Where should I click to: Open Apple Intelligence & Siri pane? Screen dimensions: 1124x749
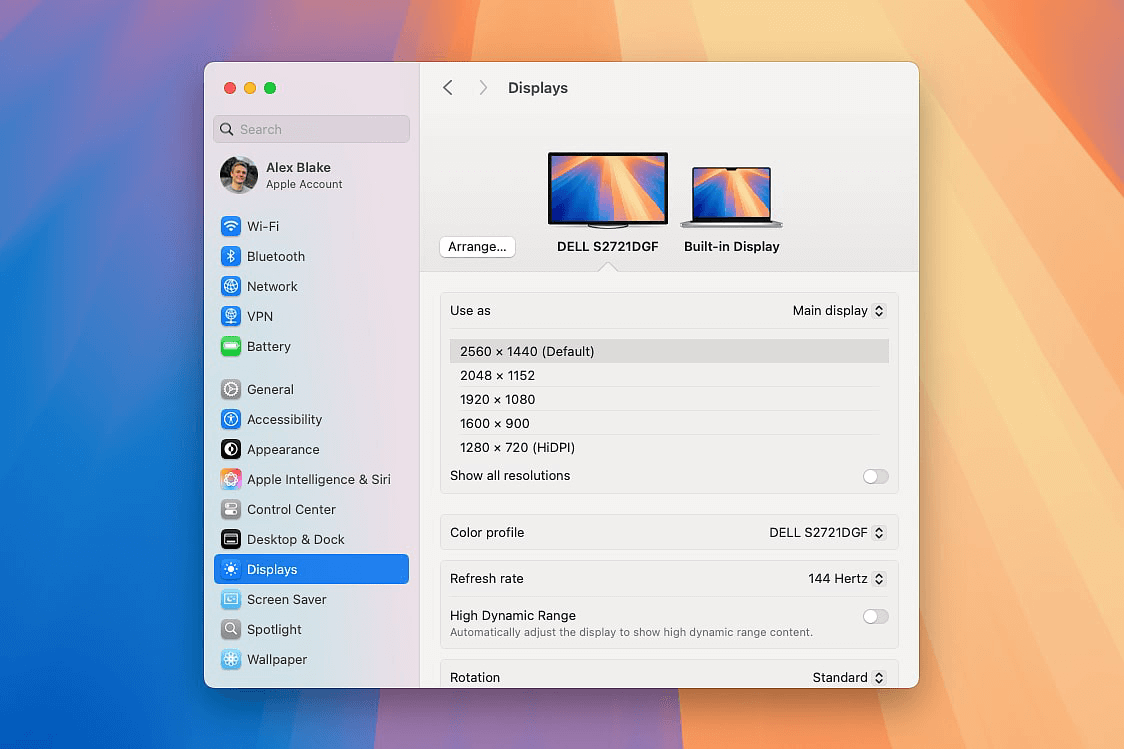311,480
